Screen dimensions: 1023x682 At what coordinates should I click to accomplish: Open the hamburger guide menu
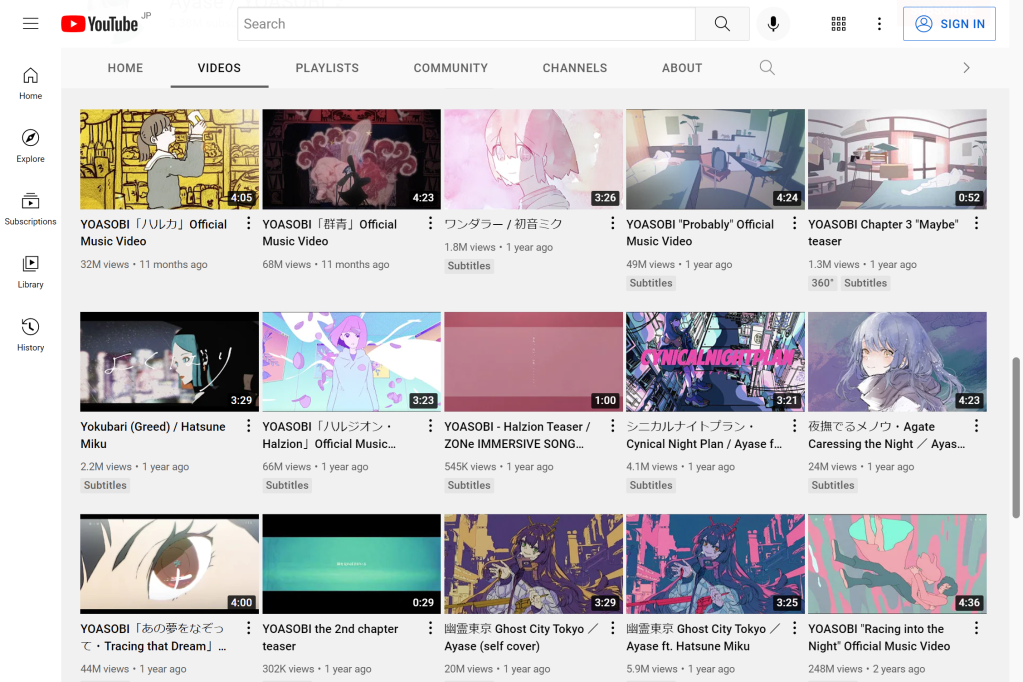[31, 24]
